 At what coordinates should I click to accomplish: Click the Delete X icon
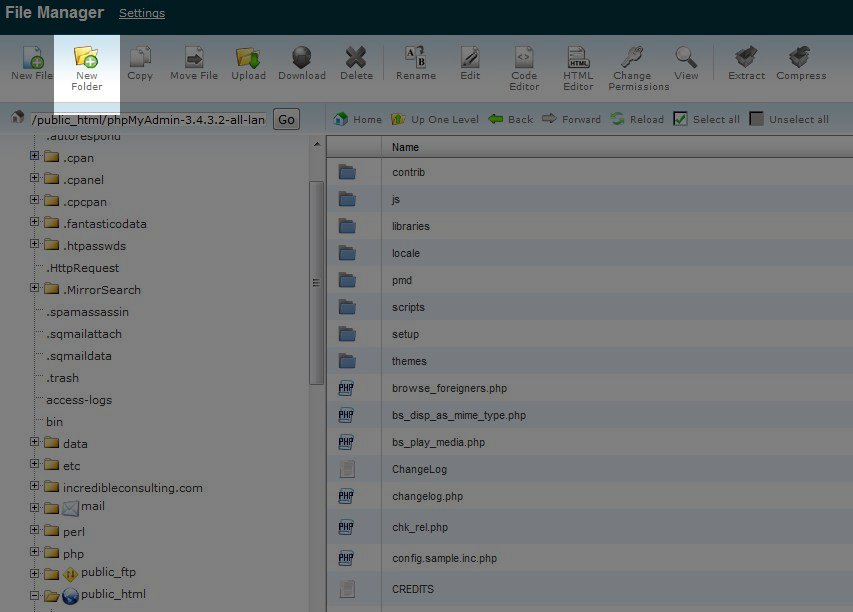[356, 57]
